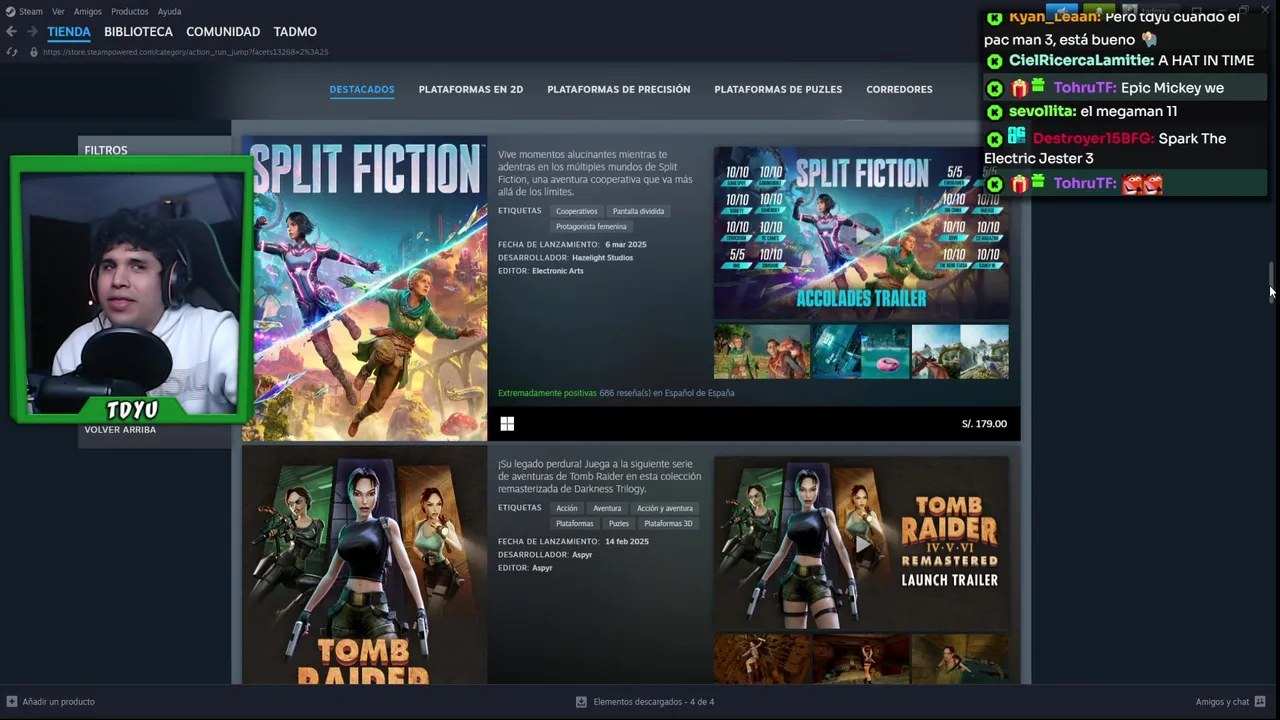The height and width of the screenshot is (720, 1280).
Task: Open the Productos menu
Action: pos(130,12)
